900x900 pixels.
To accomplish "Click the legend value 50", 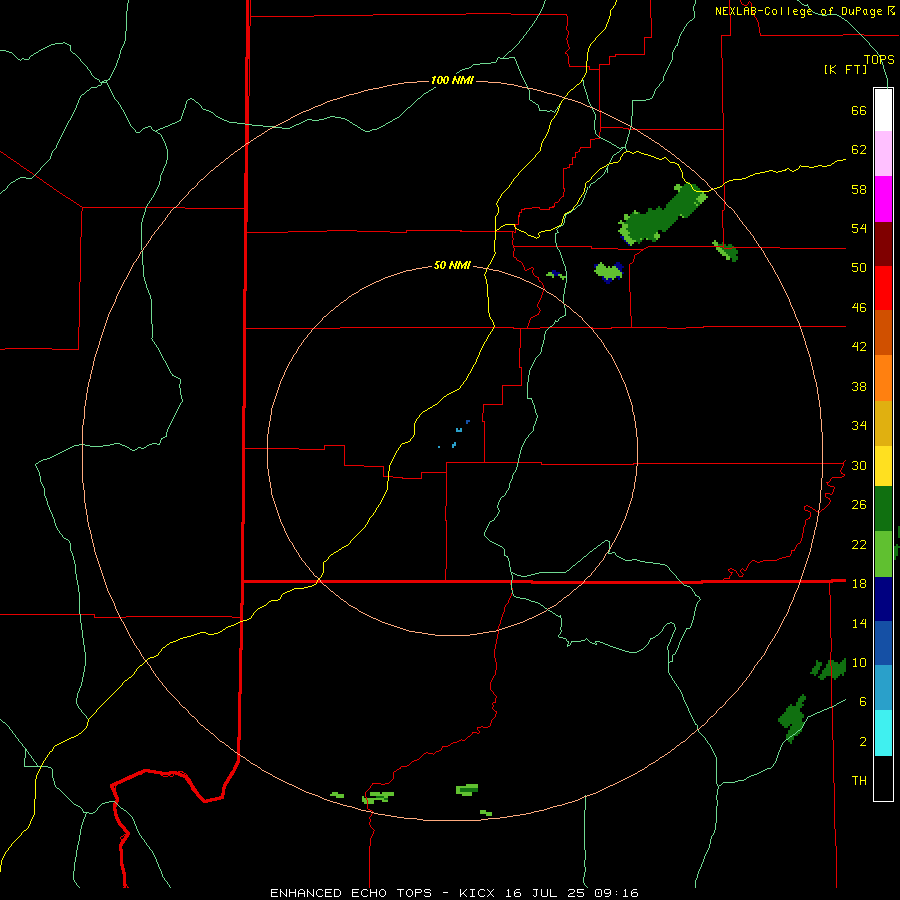I will pos(859,267).
